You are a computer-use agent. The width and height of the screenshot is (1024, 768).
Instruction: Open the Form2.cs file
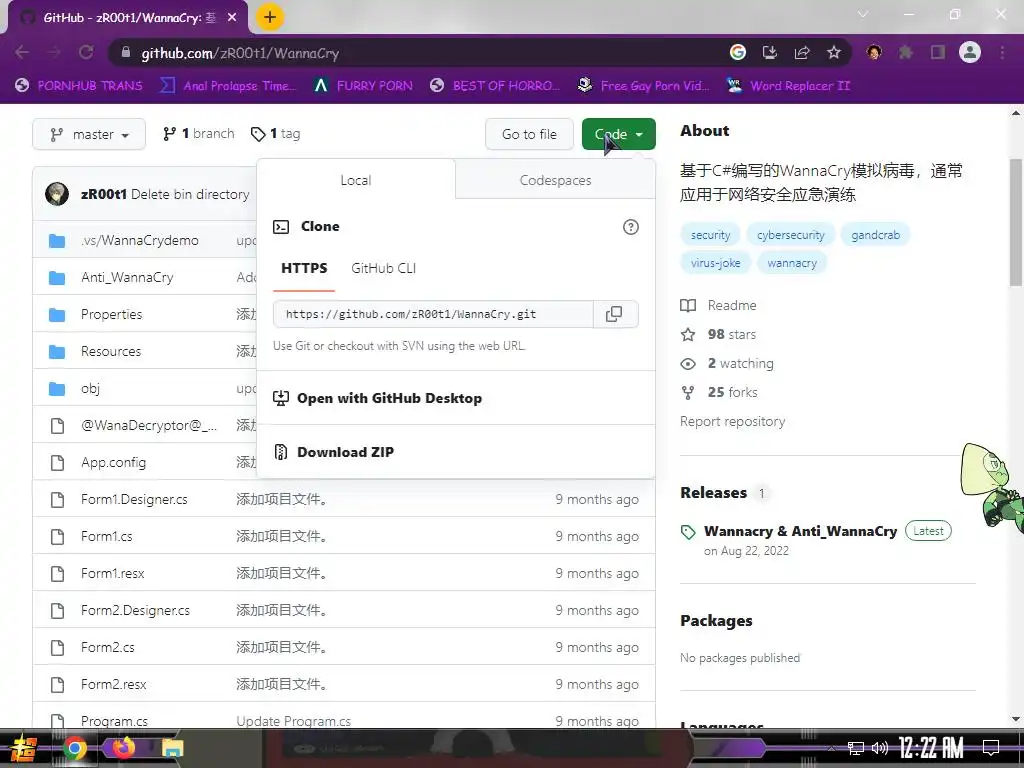click(108, 647)
